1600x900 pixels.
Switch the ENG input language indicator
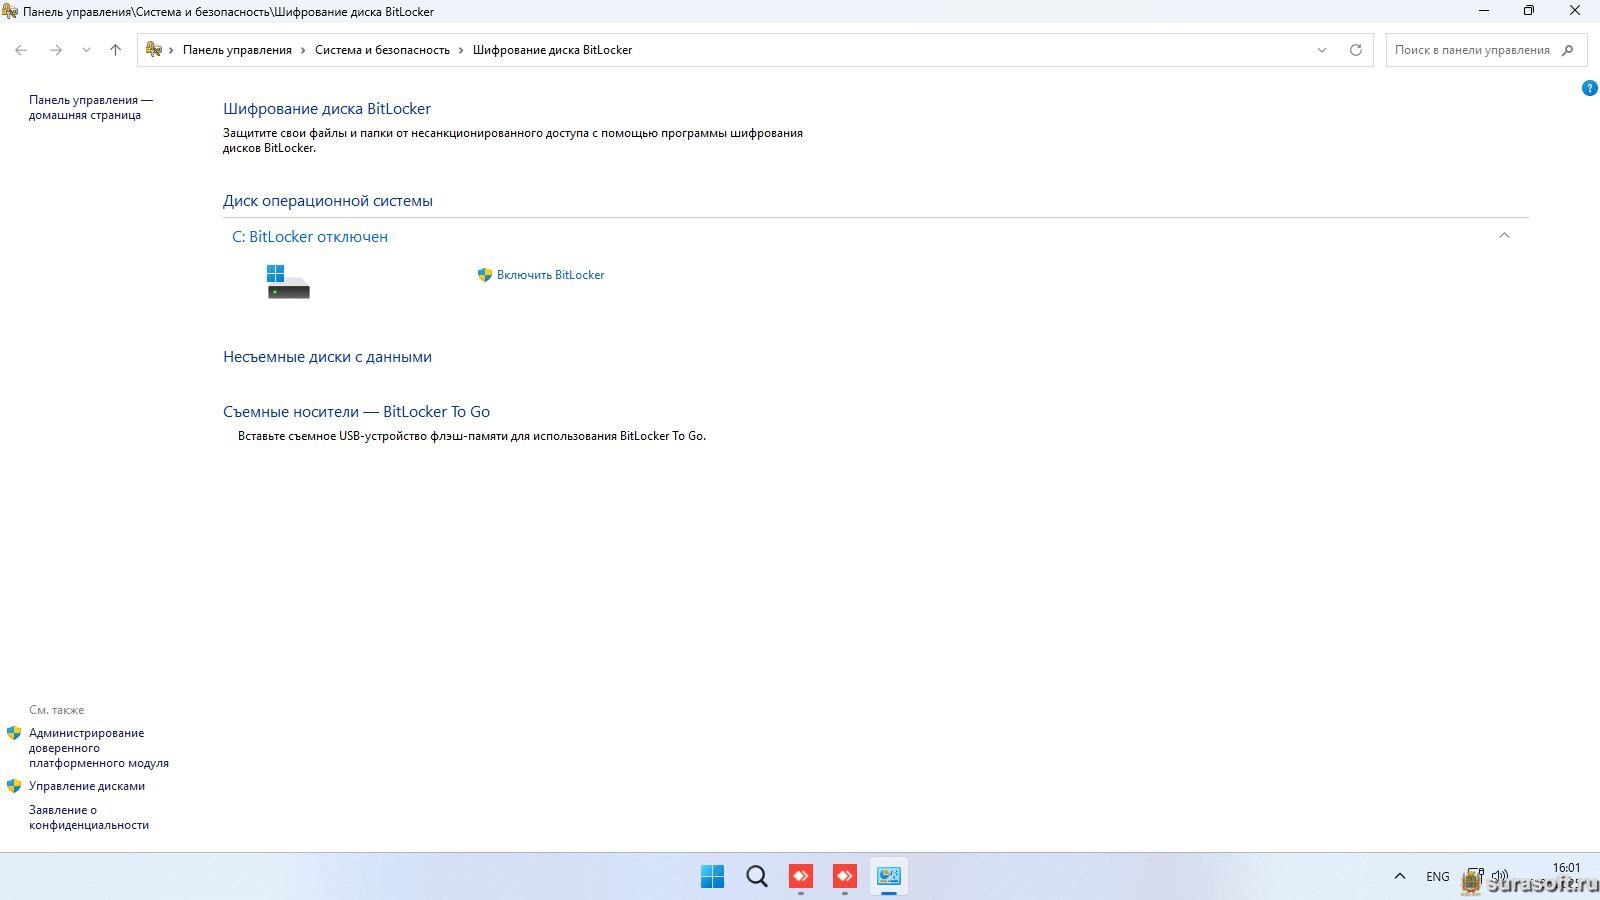tap(1437, 876)
